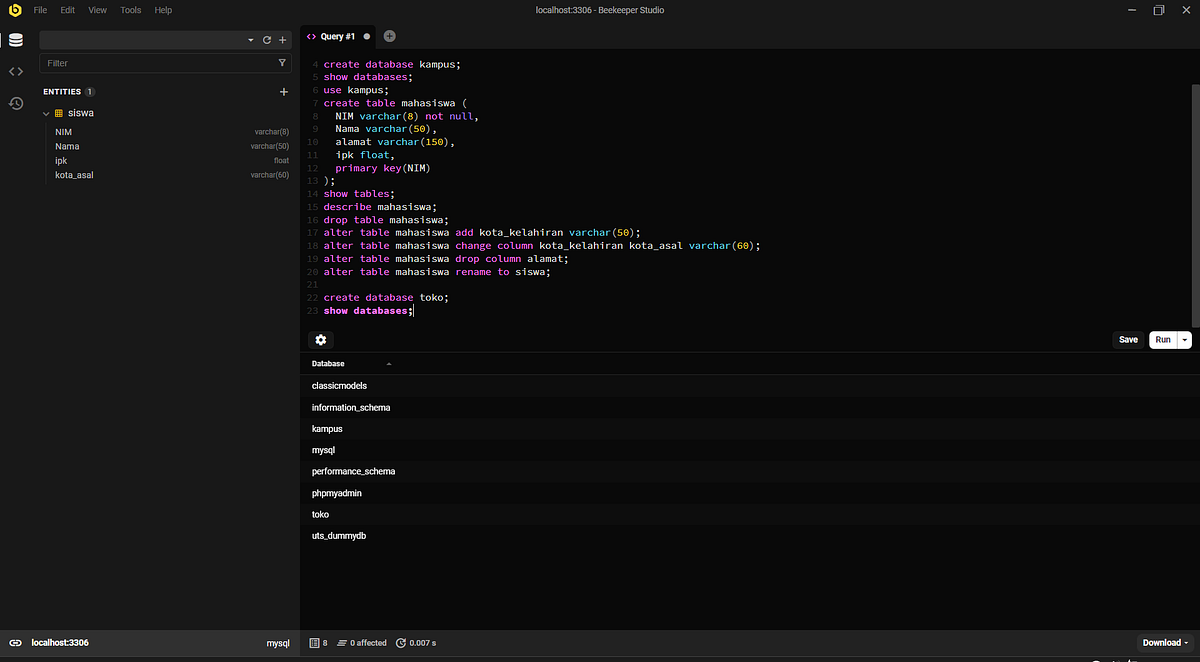Screen dimensions: 1200x662
Task: Click the saved queries code icon
Action: coord(16,71)
